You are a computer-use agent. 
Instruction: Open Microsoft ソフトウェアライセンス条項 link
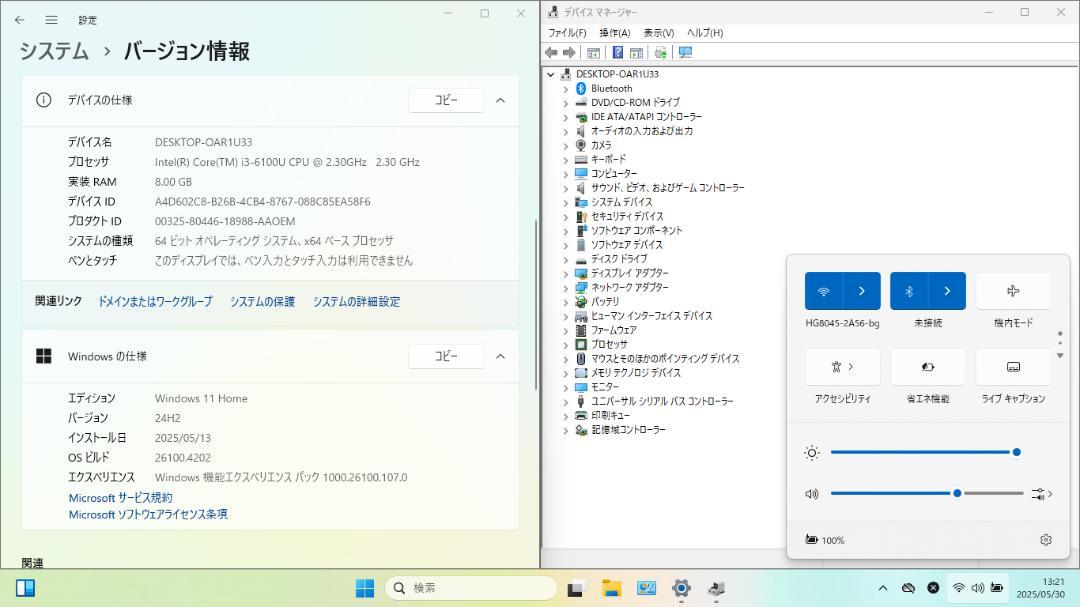tap(148, 515)
